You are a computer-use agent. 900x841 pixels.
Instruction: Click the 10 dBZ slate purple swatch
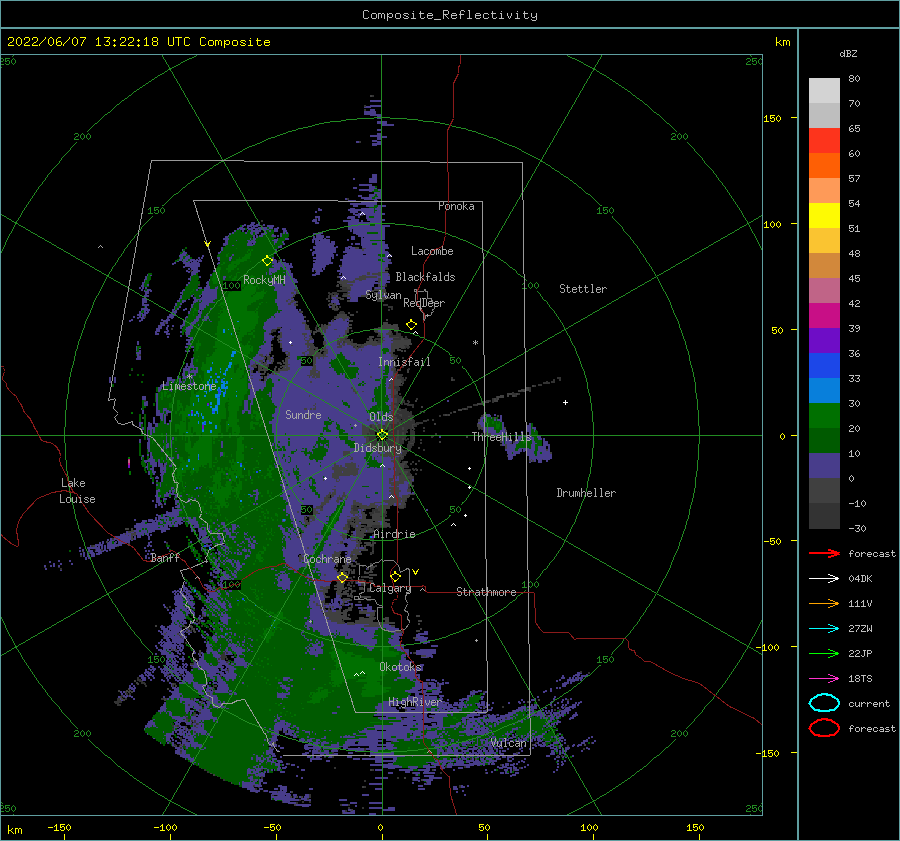pyautogui.click(x=824, y=466)
